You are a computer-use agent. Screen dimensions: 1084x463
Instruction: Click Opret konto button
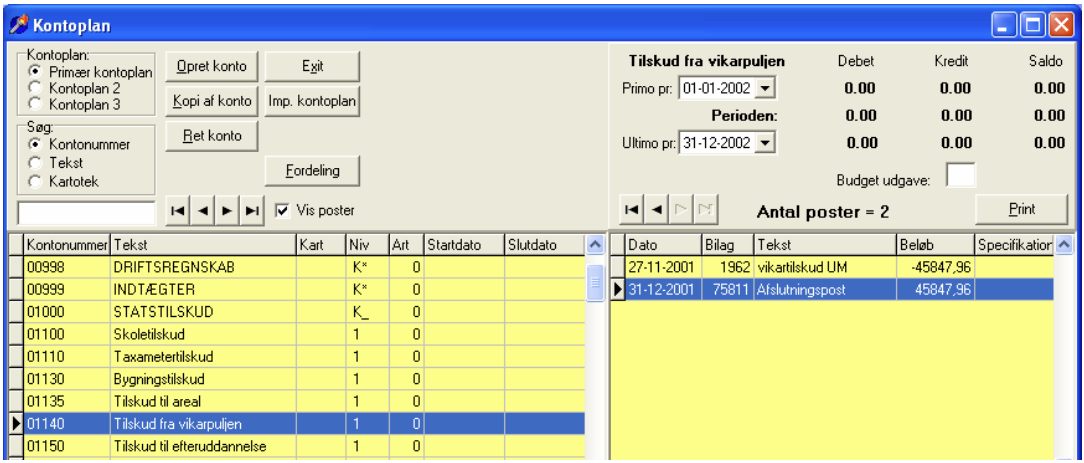click(212, 67)
